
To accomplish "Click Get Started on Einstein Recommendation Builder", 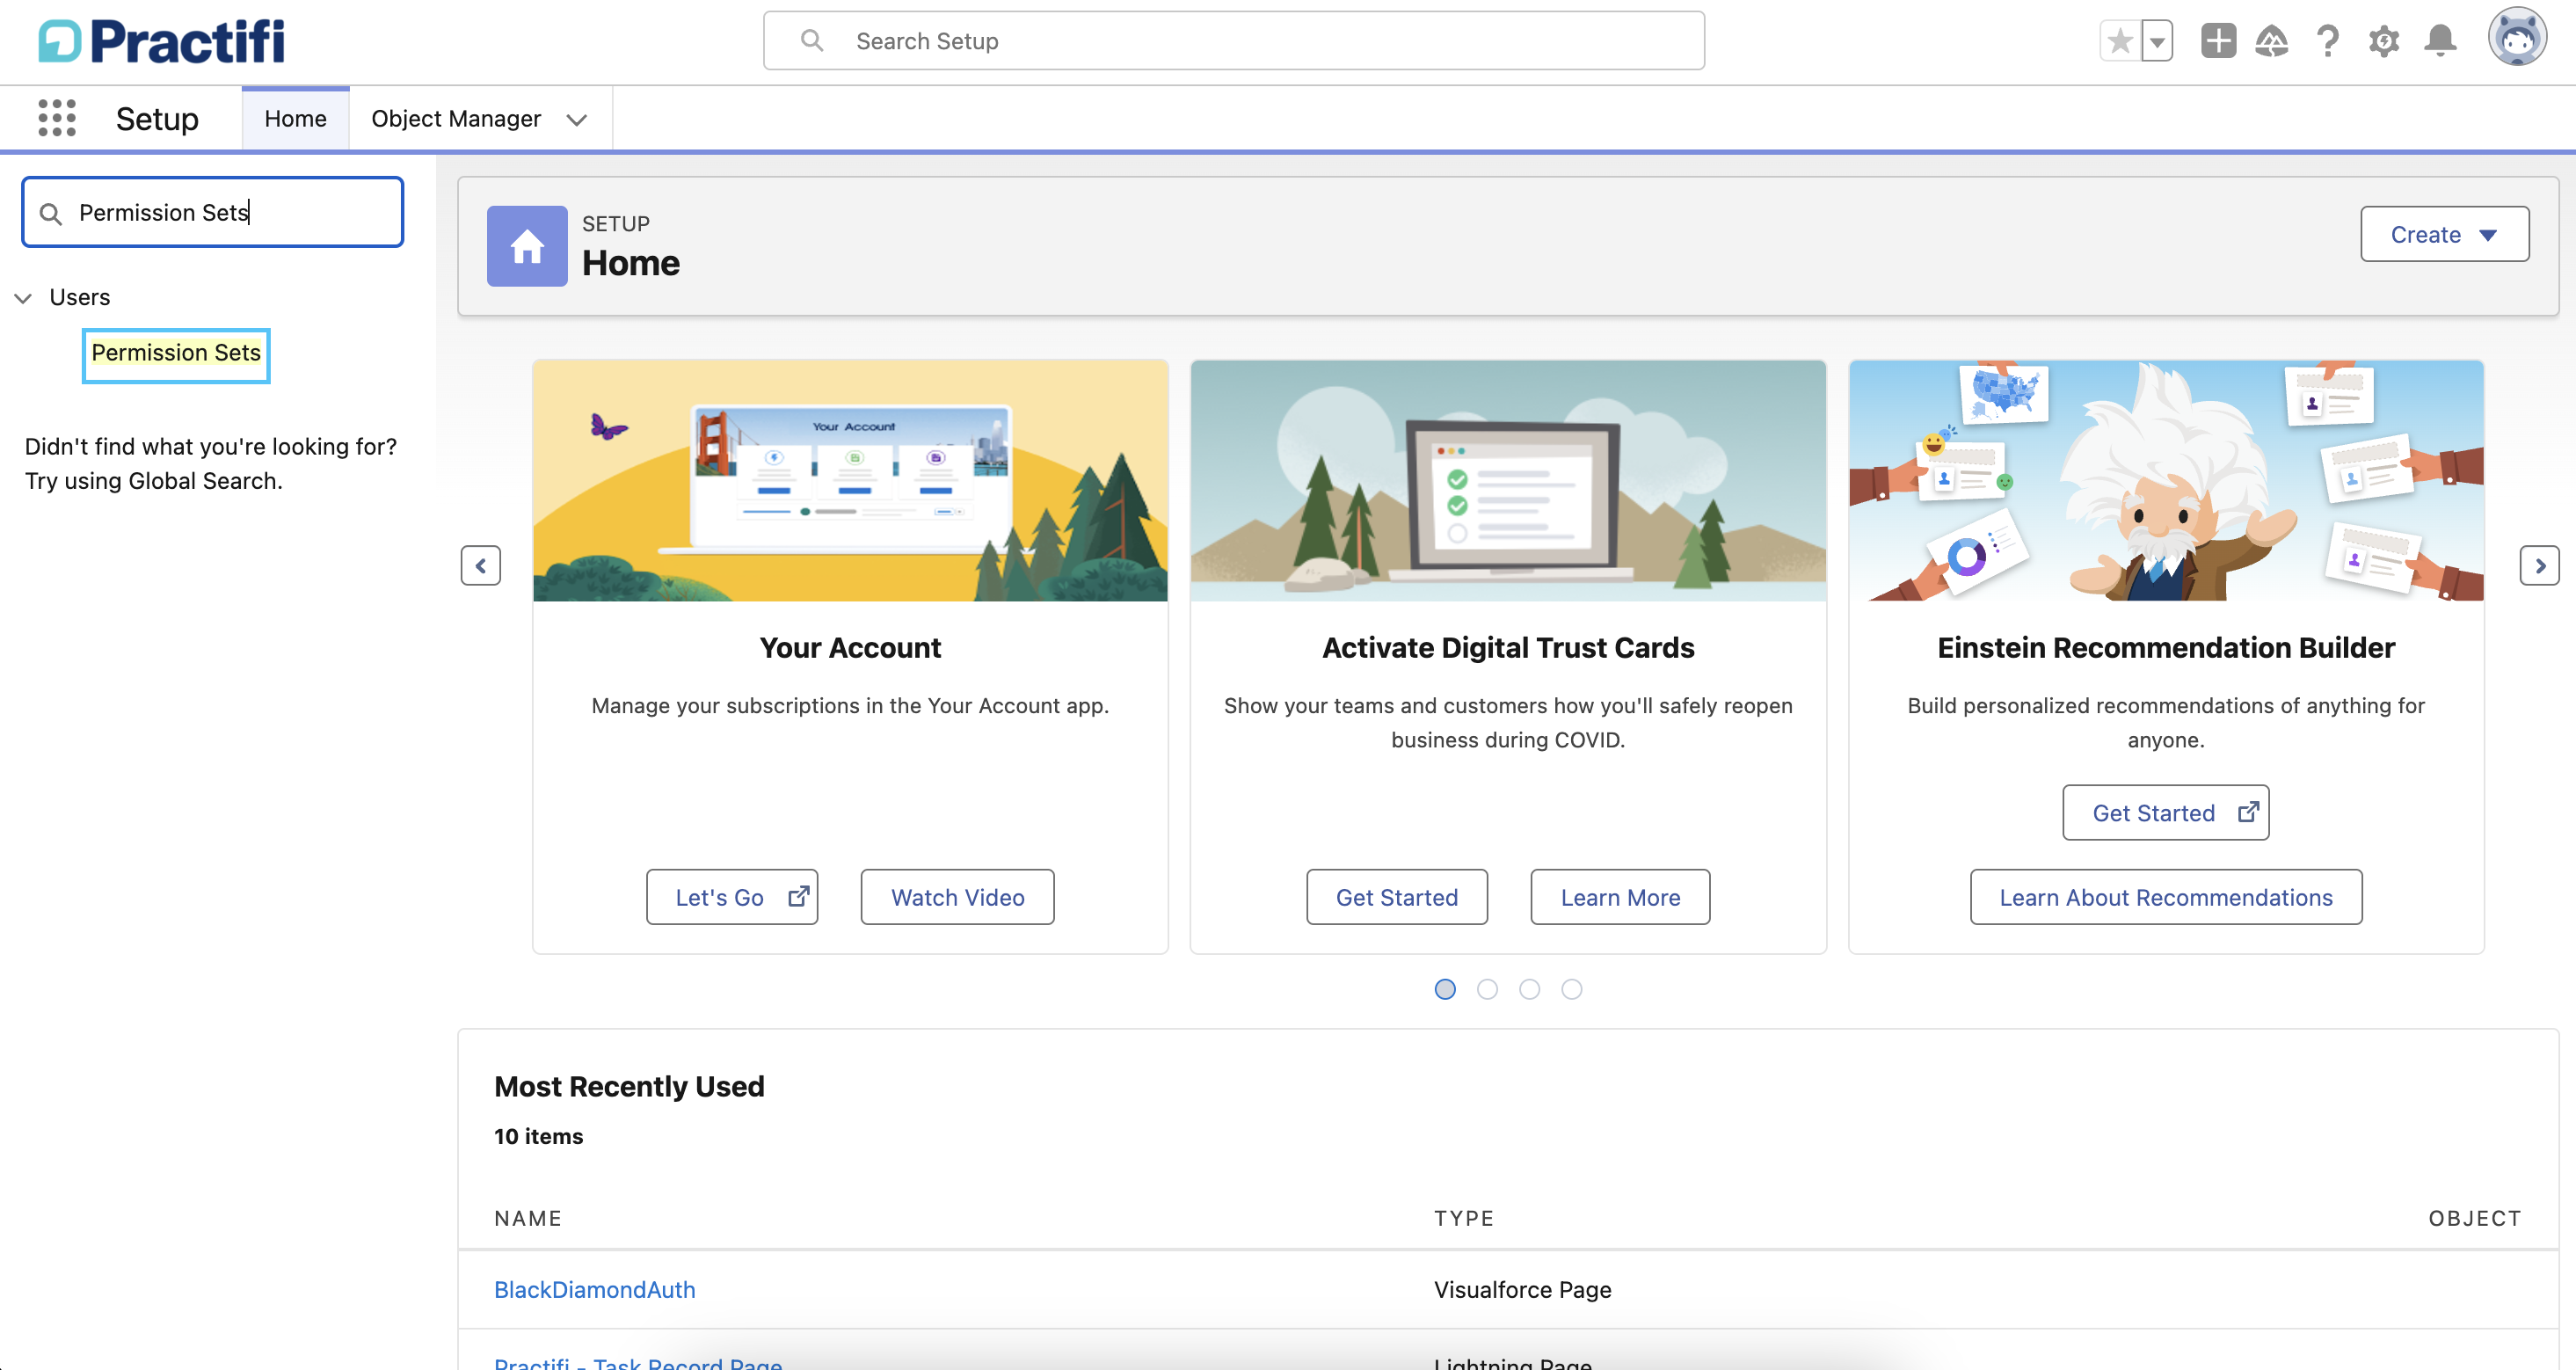I will [x=2165, y=813].
